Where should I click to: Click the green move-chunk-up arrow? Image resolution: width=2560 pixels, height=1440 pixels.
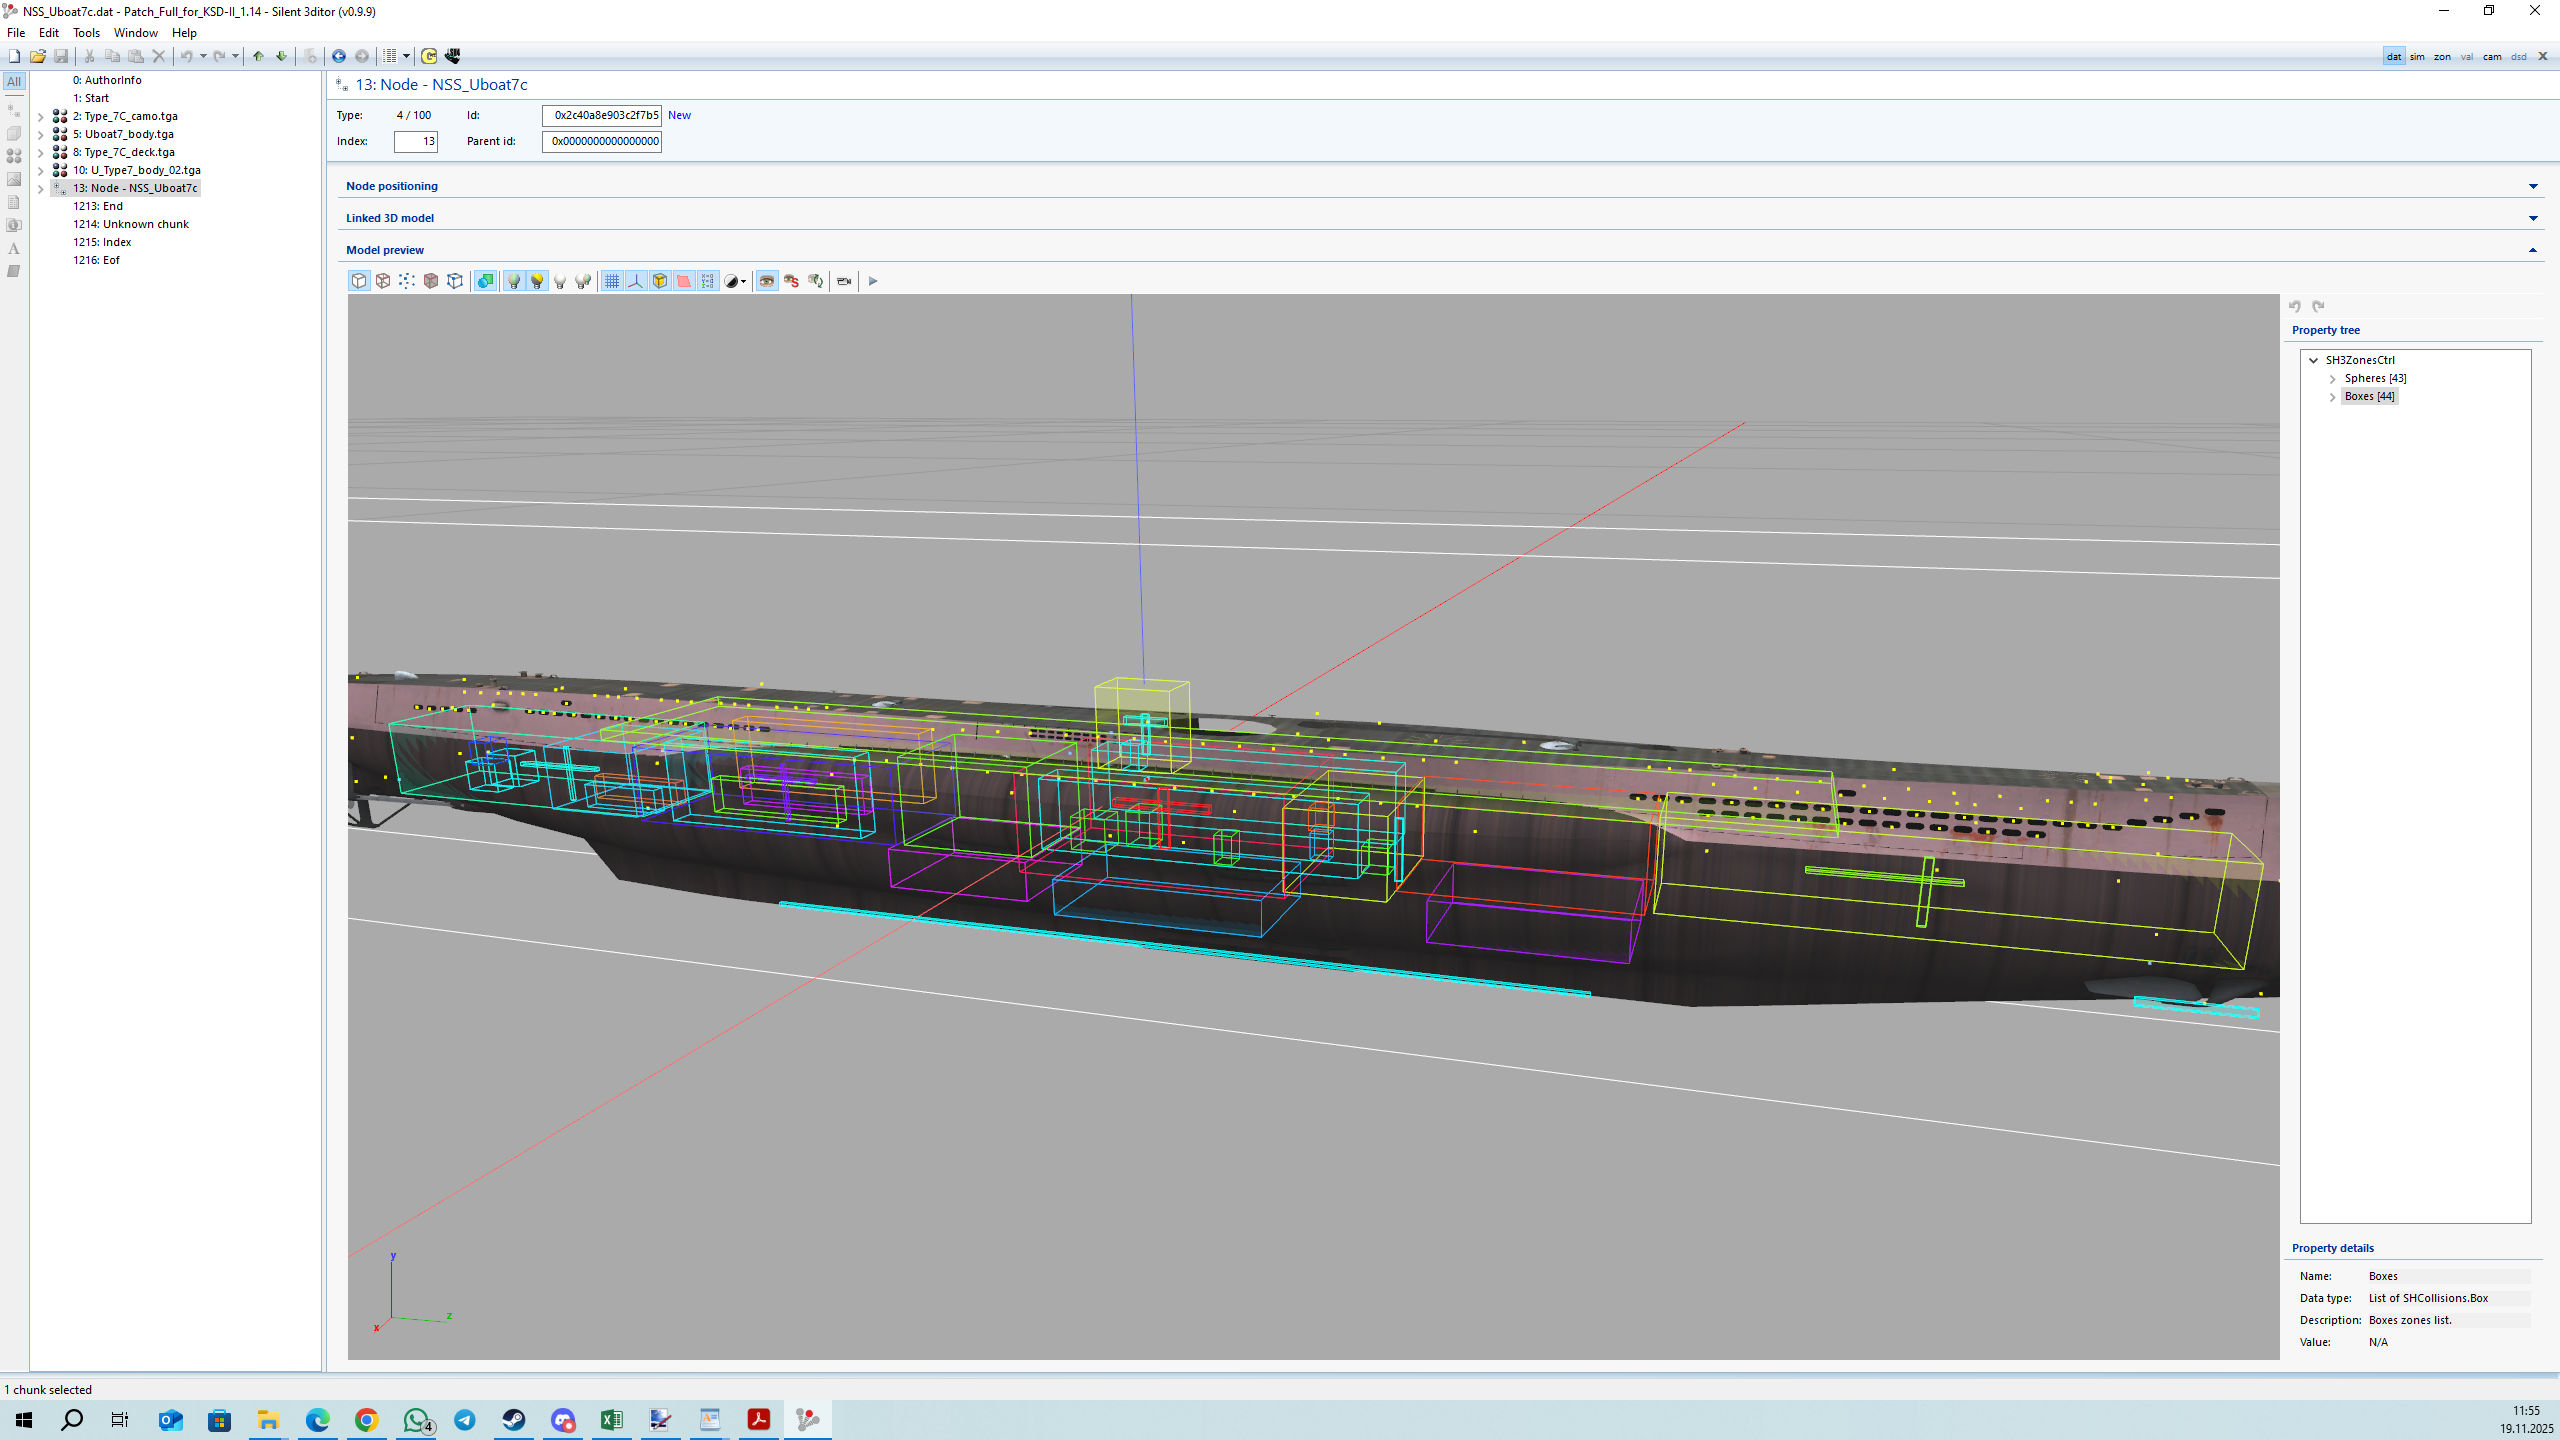click(x=258, y=56)
